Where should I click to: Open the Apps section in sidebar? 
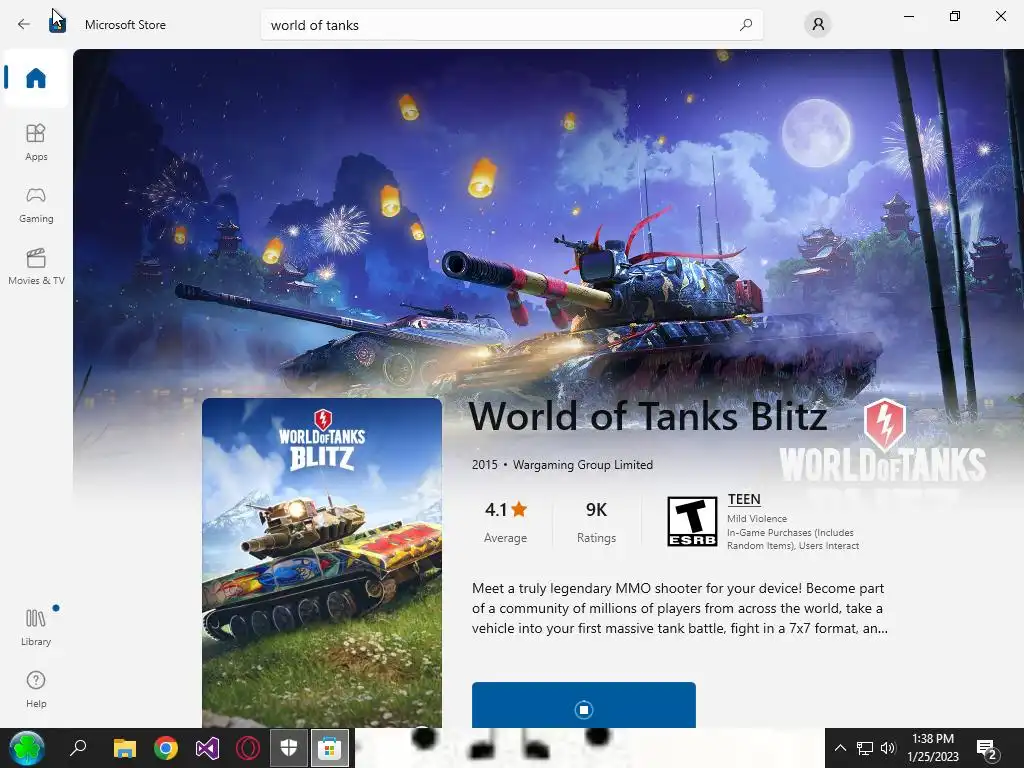click(x=36, y=142)
